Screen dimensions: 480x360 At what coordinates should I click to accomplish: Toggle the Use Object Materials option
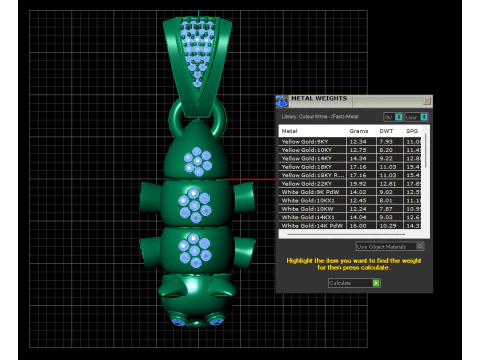pos(390,246)
